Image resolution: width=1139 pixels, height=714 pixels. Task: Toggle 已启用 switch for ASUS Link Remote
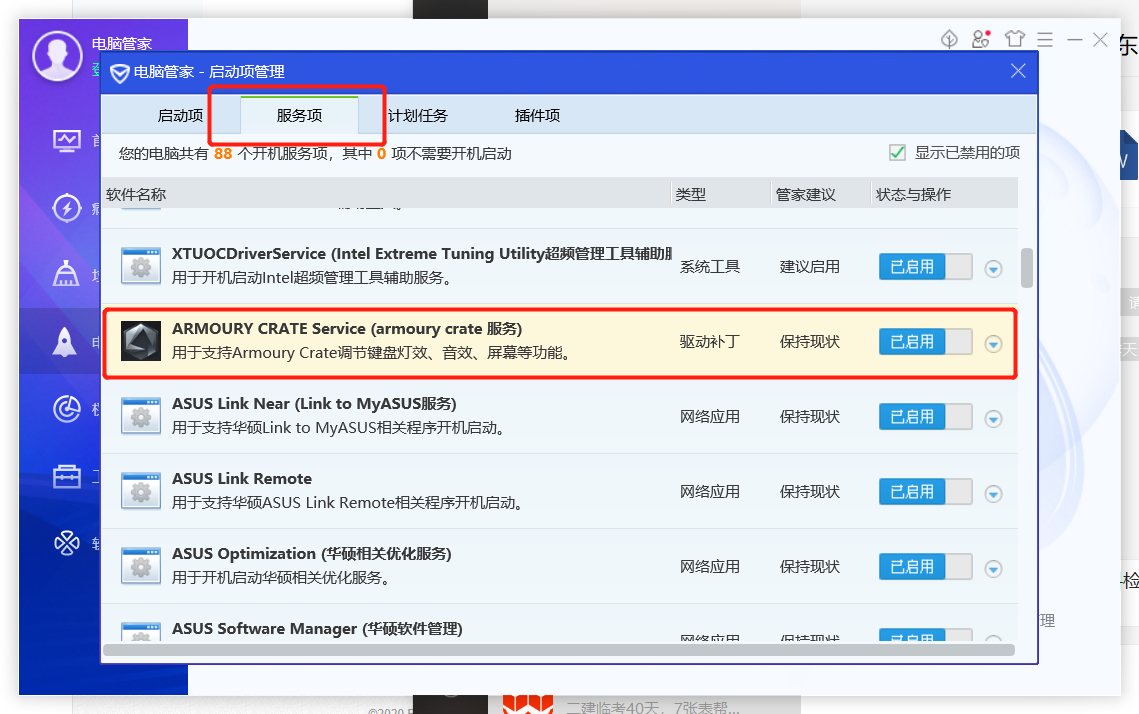click(x=925, y=492)
